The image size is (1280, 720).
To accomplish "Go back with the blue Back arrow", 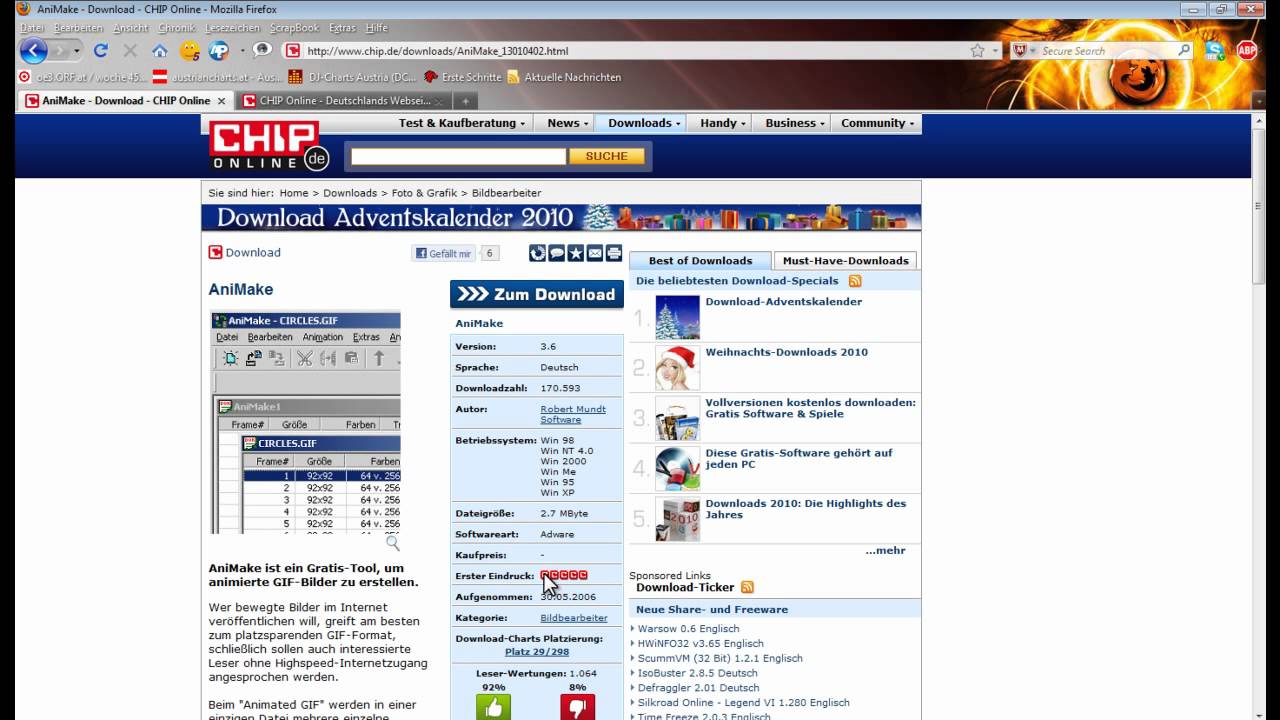I will pyautogui.click(x=34, y=50).
